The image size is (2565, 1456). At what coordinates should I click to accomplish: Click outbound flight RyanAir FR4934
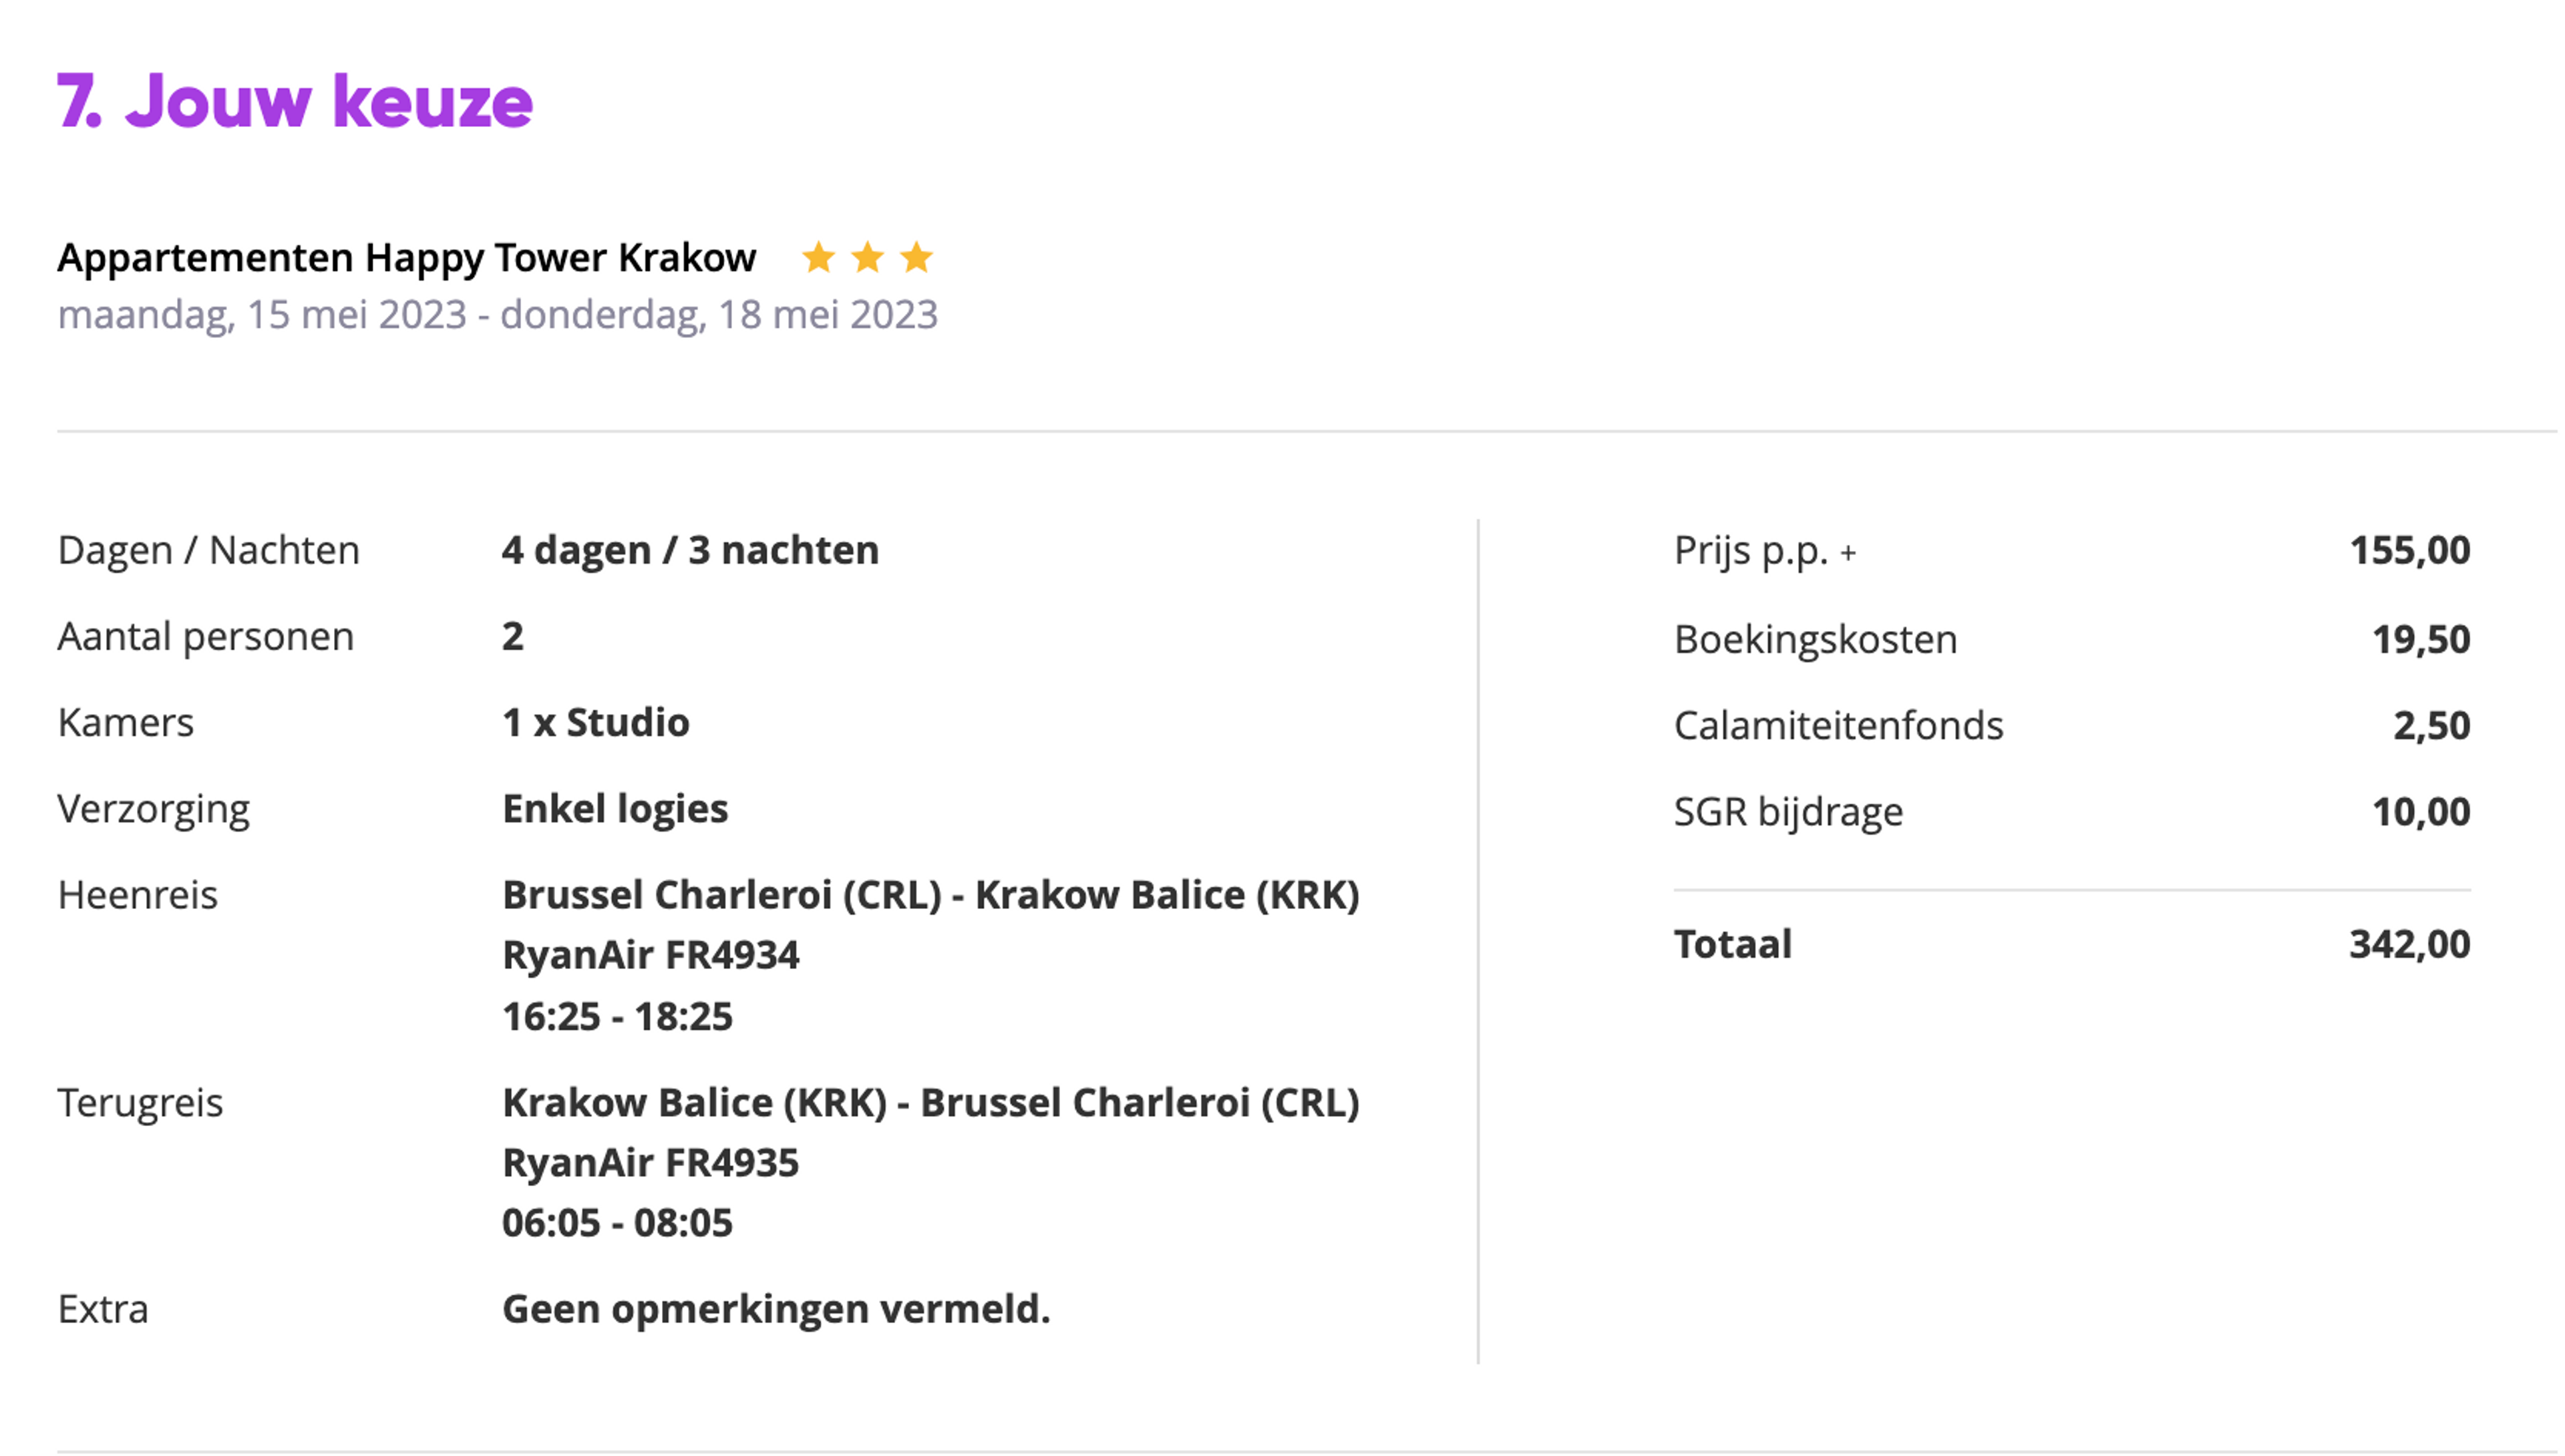coord(651,955)
